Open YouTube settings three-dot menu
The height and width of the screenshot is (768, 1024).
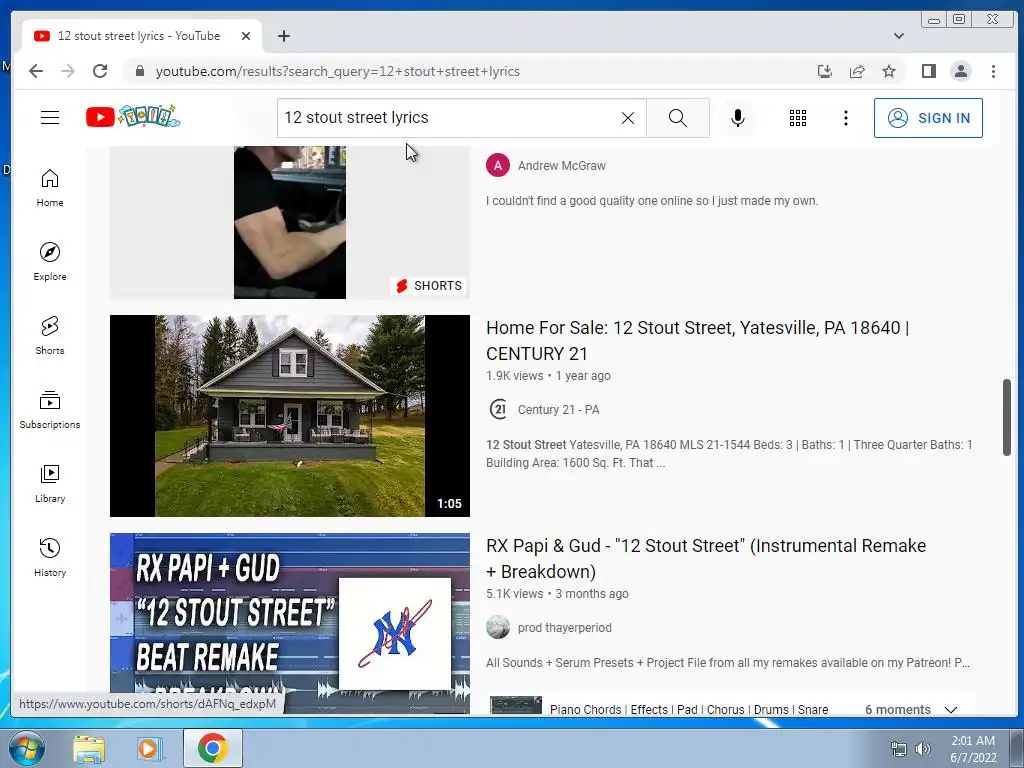846,118
